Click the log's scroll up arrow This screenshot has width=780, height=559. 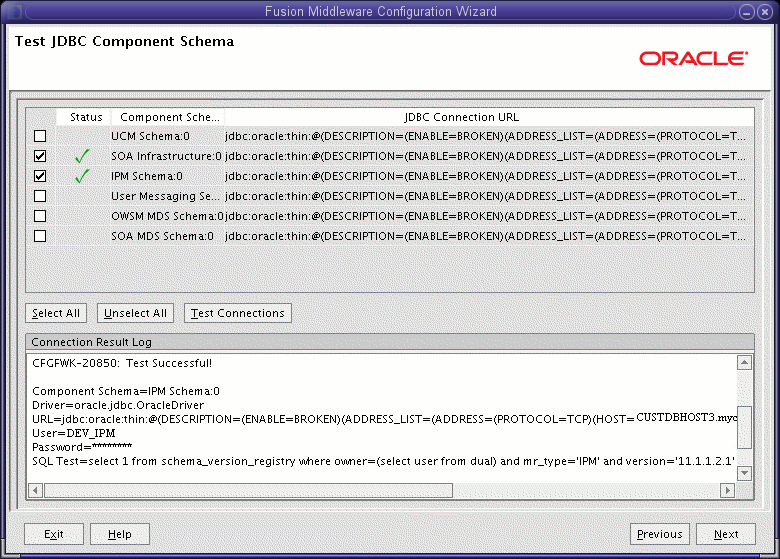click(x=744, y=363)
